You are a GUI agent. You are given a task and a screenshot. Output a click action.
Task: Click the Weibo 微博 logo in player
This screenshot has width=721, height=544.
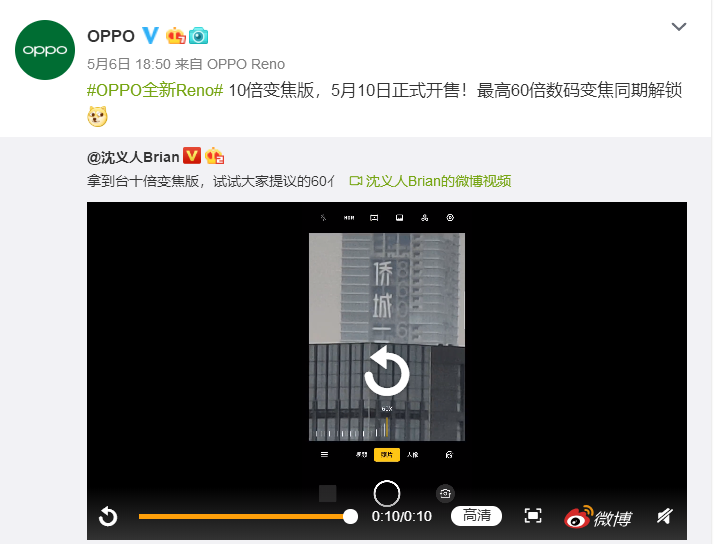[598, 517]
